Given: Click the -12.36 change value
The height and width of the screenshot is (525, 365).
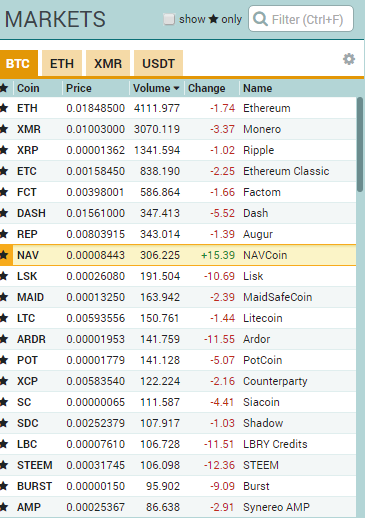Looking at the screenshot, I should pos(219,465).
